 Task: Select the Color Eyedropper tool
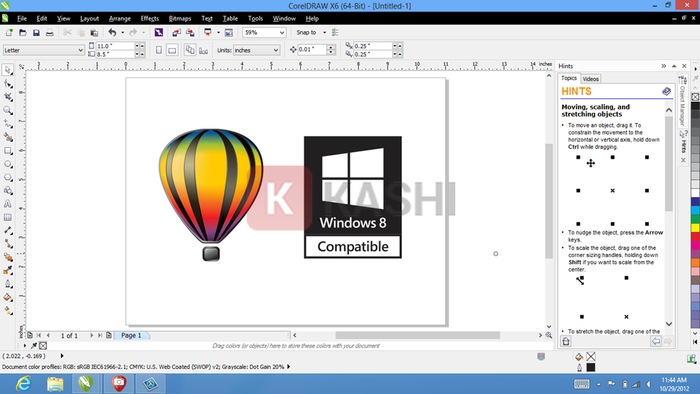(8, 270)
